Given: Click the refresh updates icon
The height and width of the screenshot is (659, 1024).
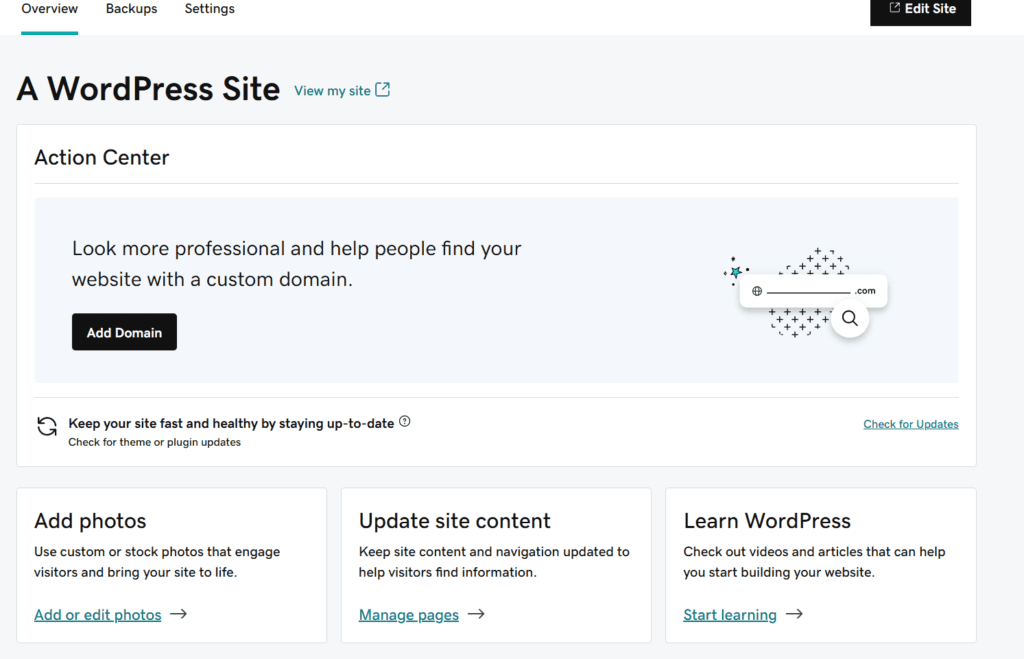Looking at the screenshot, I should coord(47,427).
